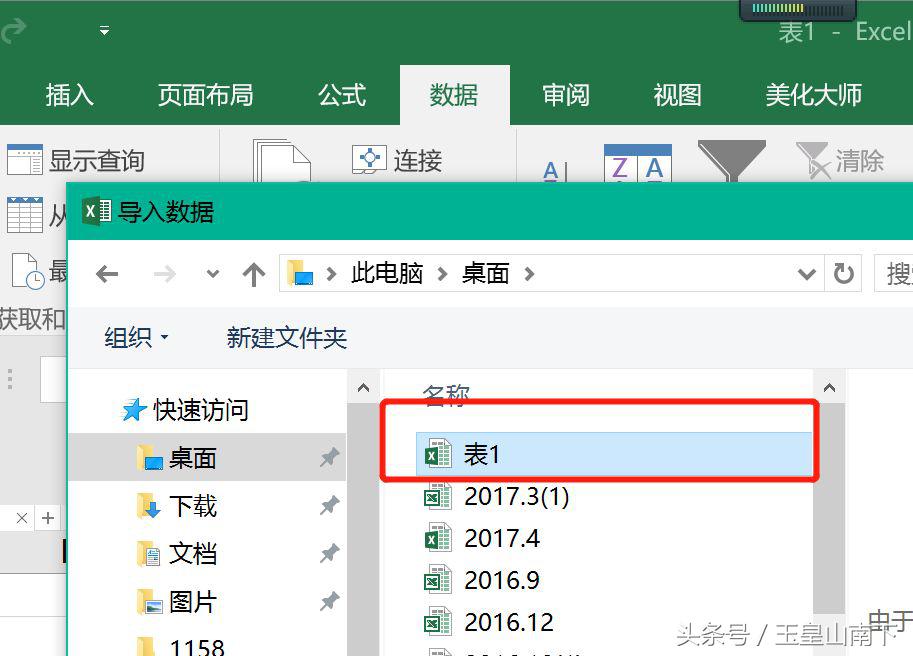Screen dimensions: 913x656
Task: Open the address bar dropdown arrow
Action: [806, 272]
